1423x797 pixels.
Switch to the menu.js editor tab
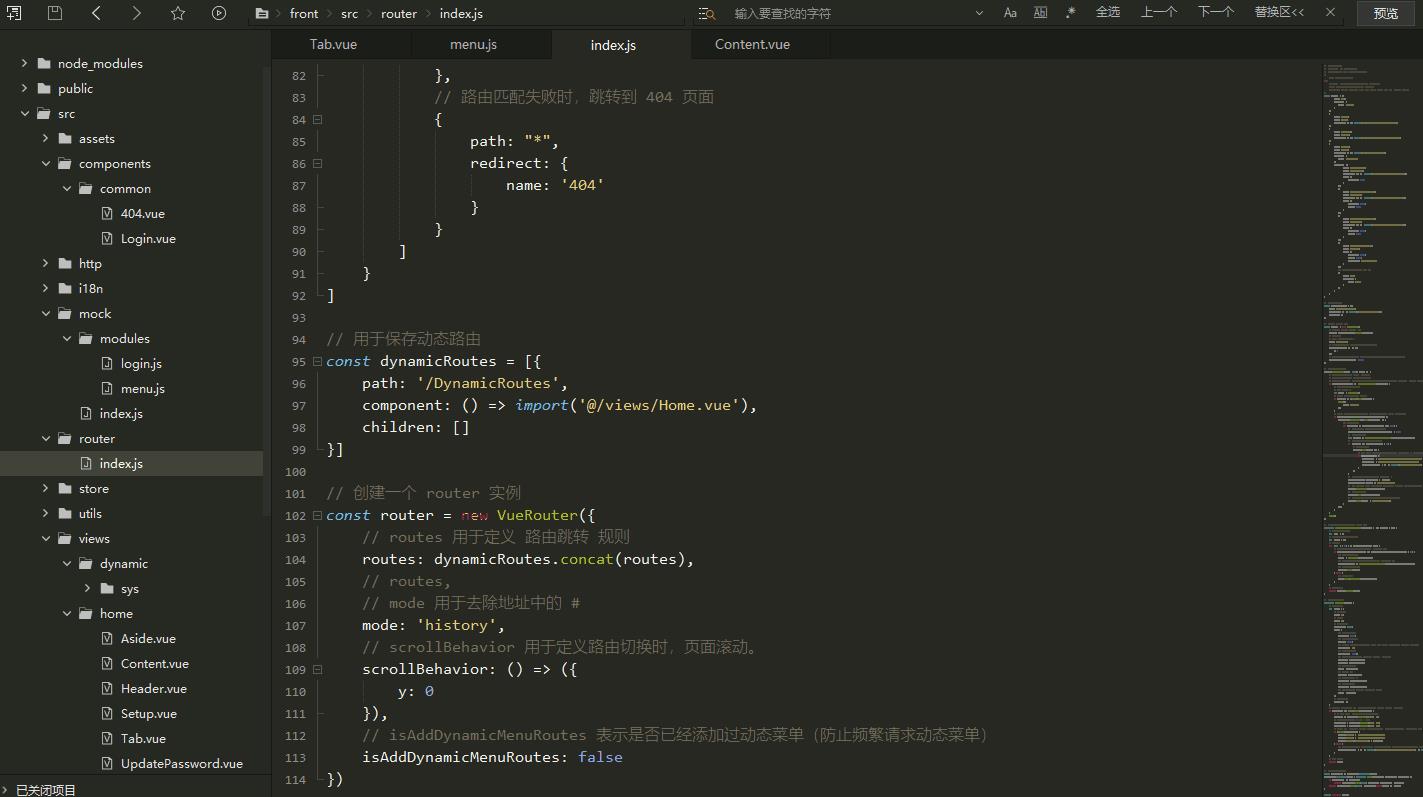tap(473, 44)
